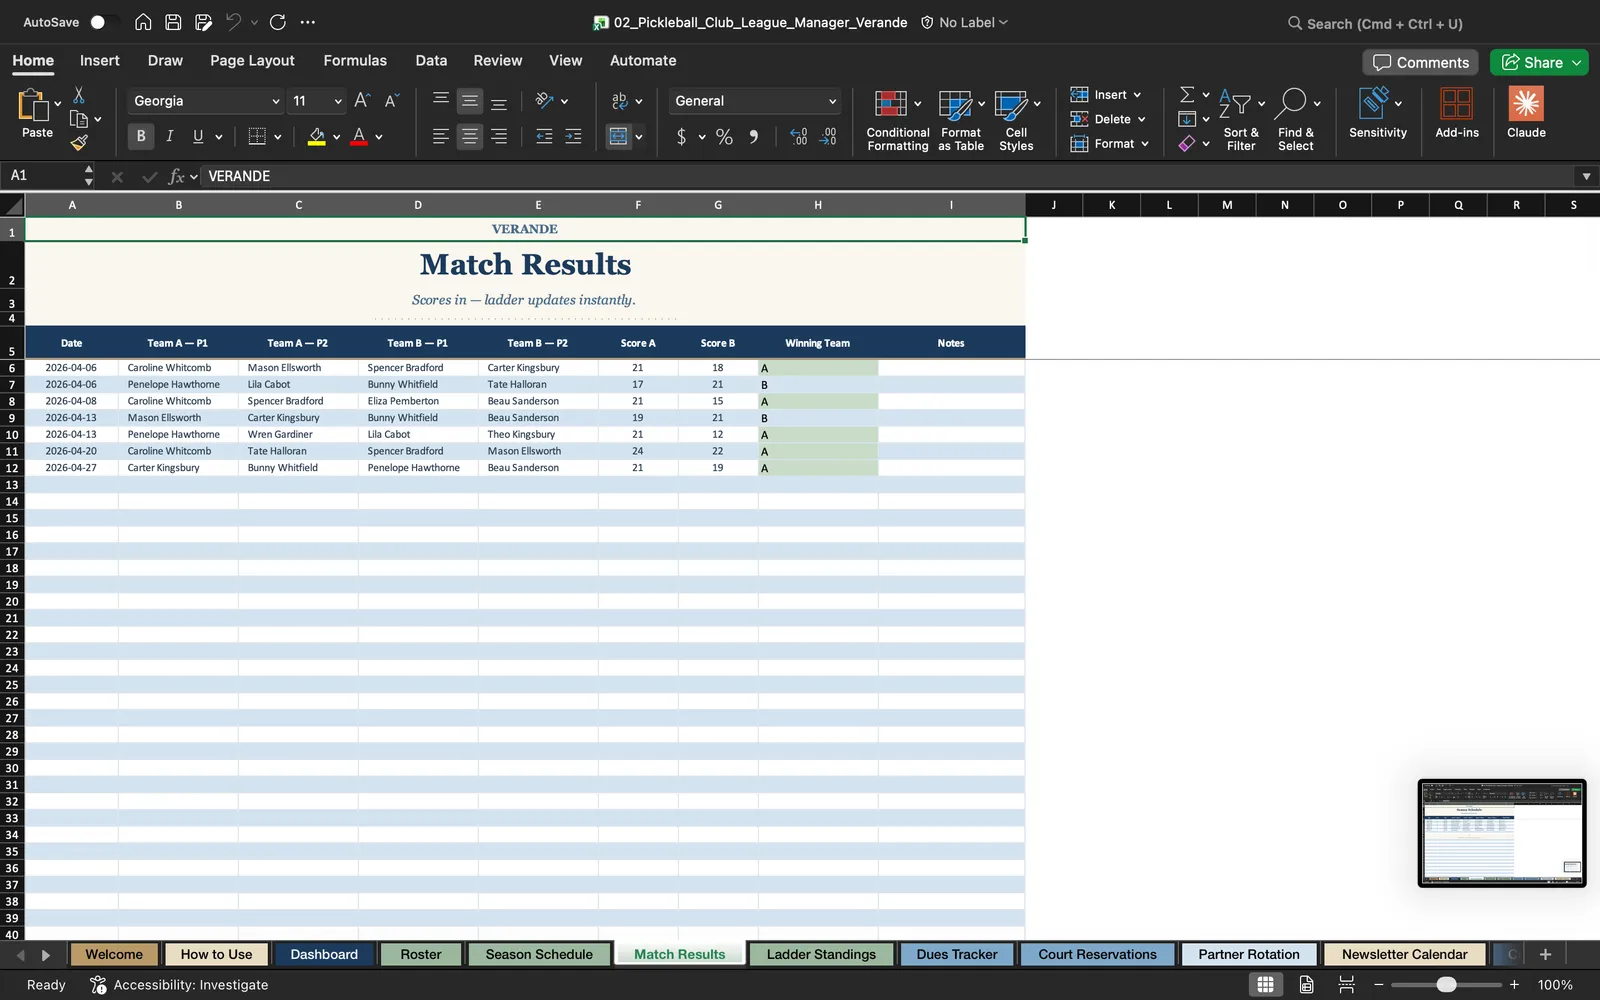Top align the cell contents

pyautogui.click(x=440, y=100)
